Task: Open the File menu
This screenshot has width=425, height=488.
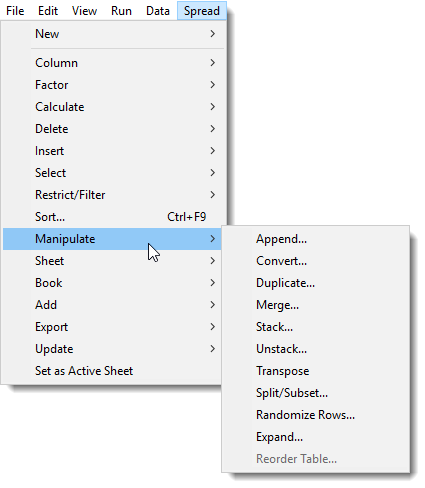Action: click(15, 11)
